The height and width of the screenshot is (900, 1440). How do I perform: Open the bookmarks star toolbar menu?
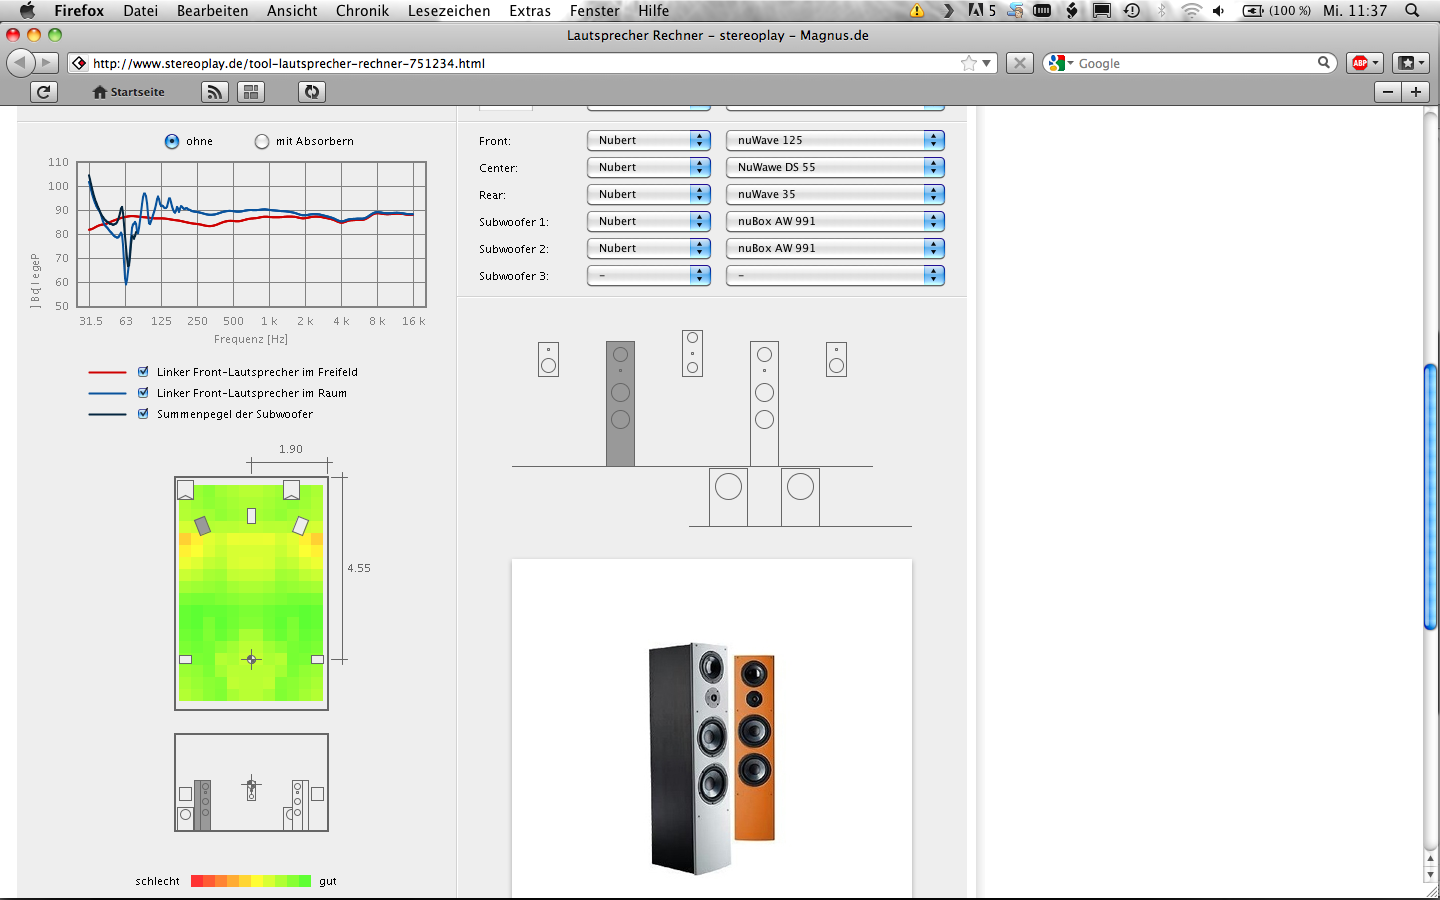click(x=1411, y=63)
